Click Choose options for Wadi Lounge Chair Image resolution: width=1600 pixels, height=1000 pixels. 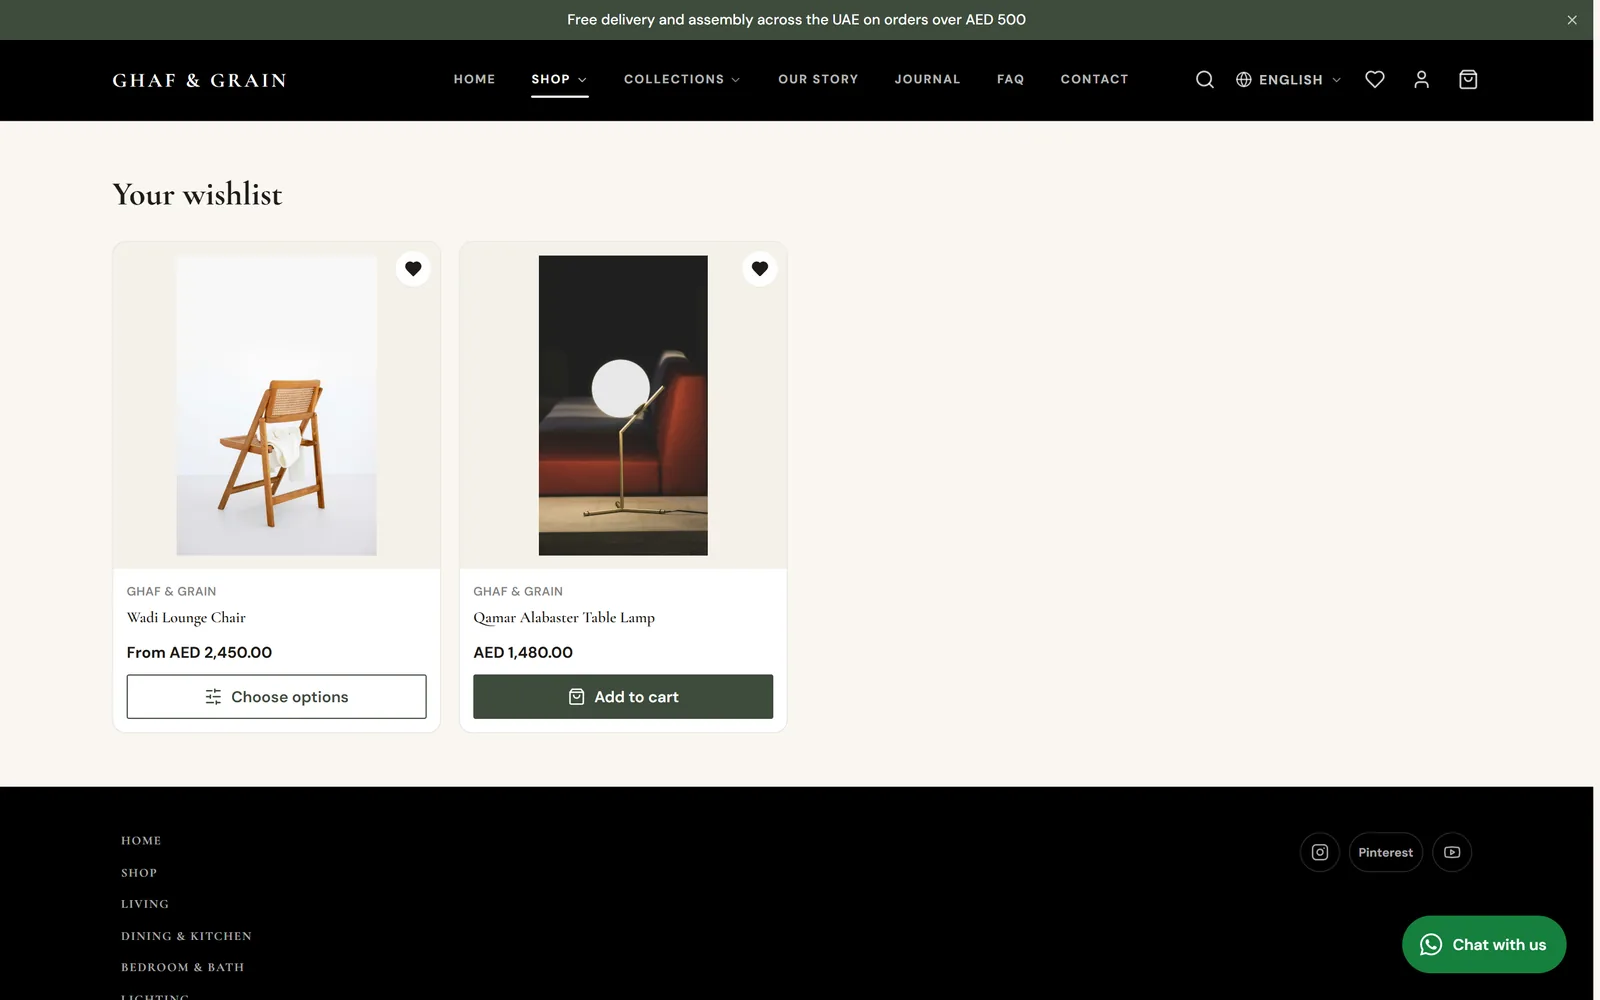(x=276, y=697)
